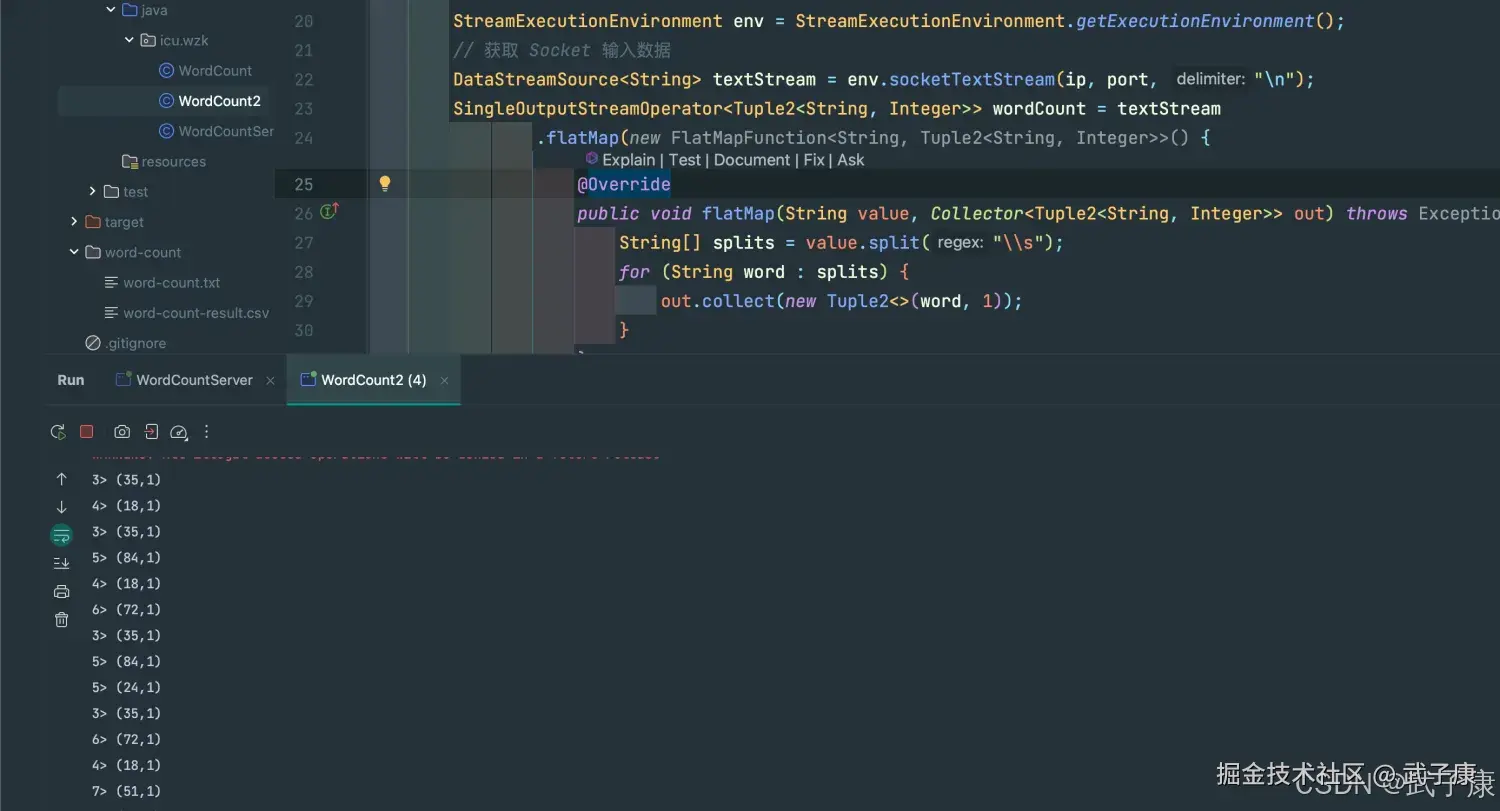Collapse the word-count folder chevron
1500x811 pixels.
pyautogui.click(x=74, y=252)
